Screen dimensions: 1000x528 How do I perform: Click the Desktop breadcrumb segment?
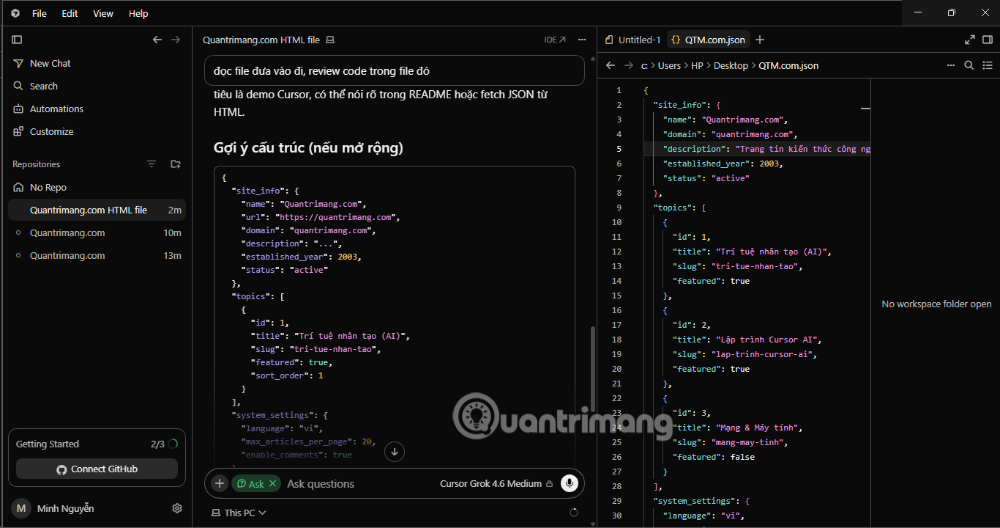coord(731,66)
